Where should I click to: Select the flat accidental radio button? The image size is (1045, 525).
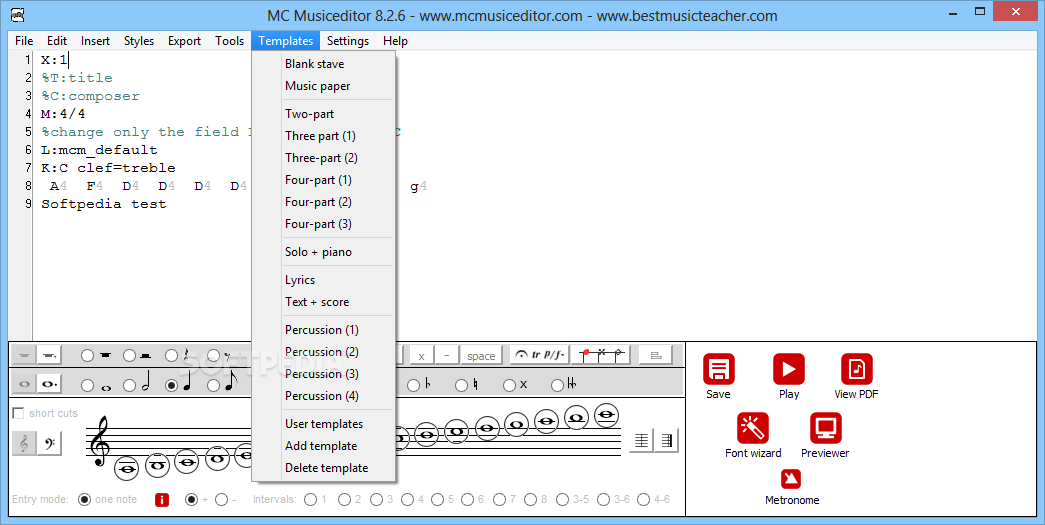pyautogui.click(x=413, y=385)
